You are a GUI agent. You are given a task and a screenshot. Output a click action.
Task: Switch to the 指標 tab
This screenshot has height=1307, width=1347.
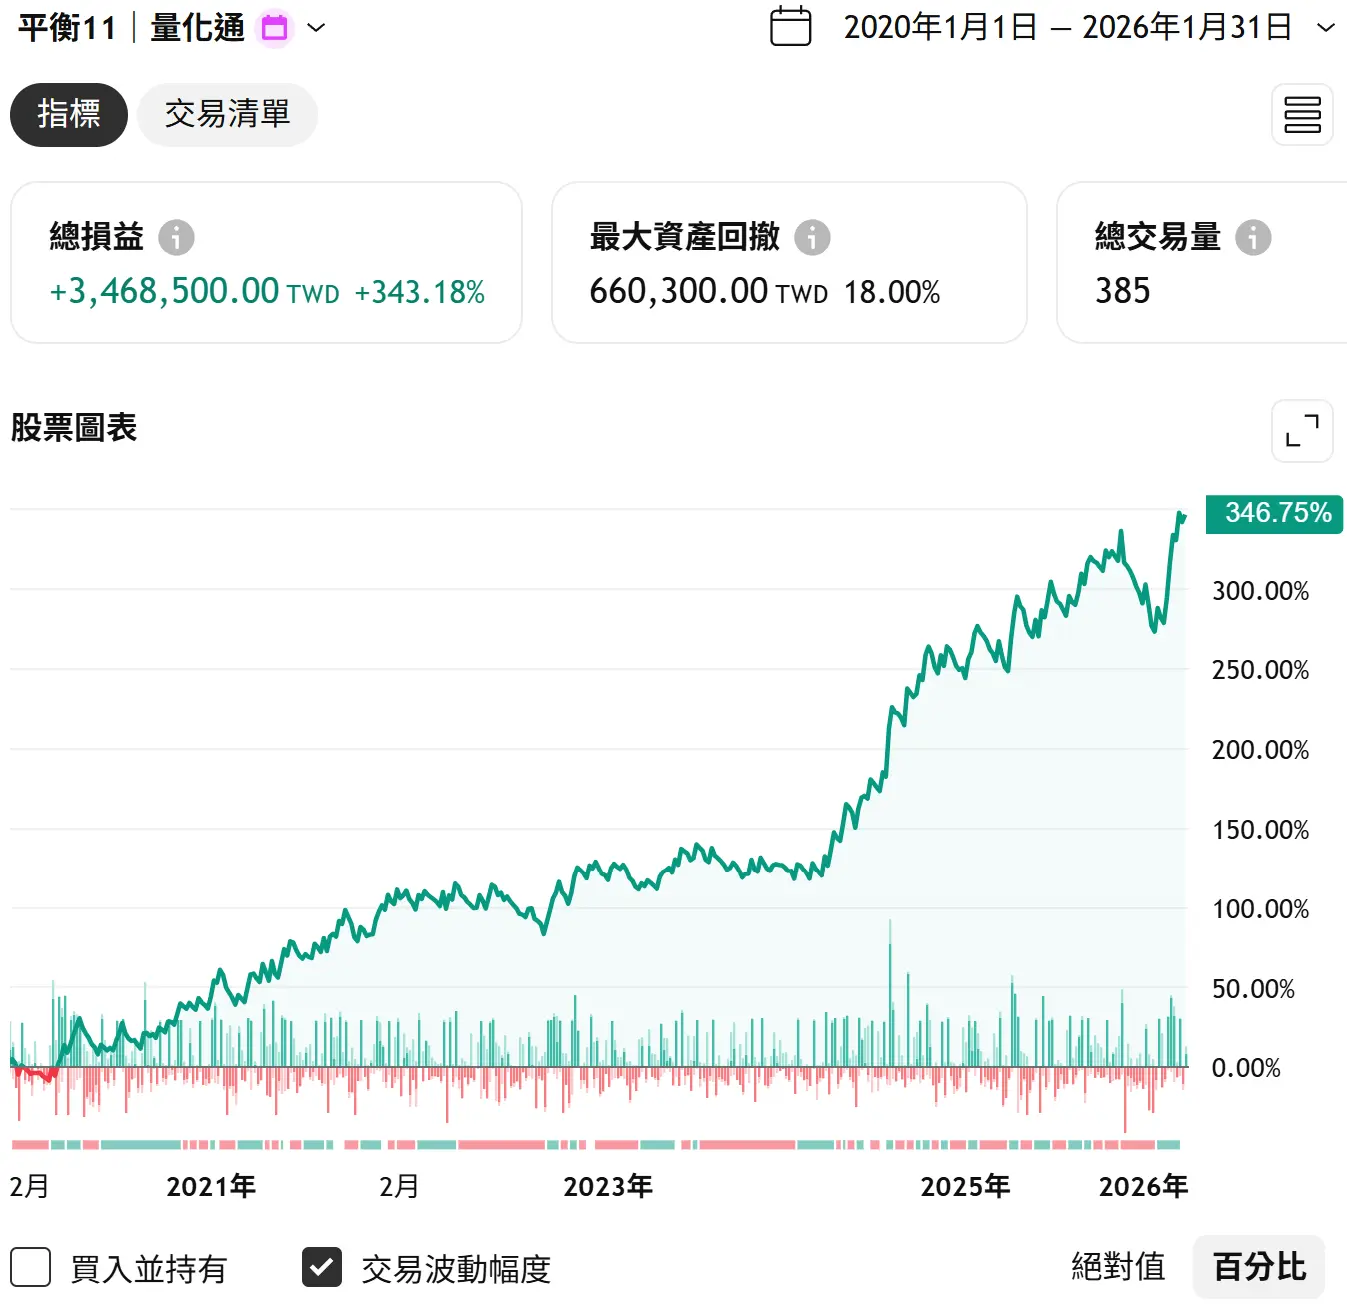tap(69, 115)
